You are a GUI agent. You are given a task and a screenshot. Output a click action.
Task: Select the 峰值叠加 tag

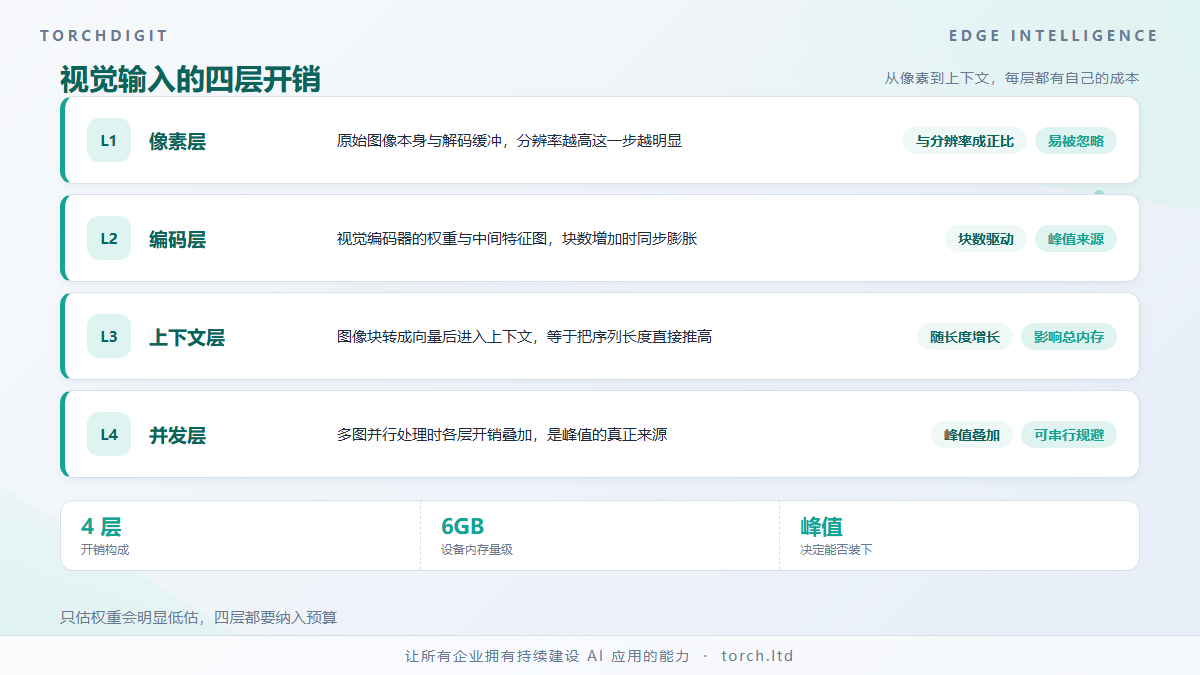[x=972, y=435]
